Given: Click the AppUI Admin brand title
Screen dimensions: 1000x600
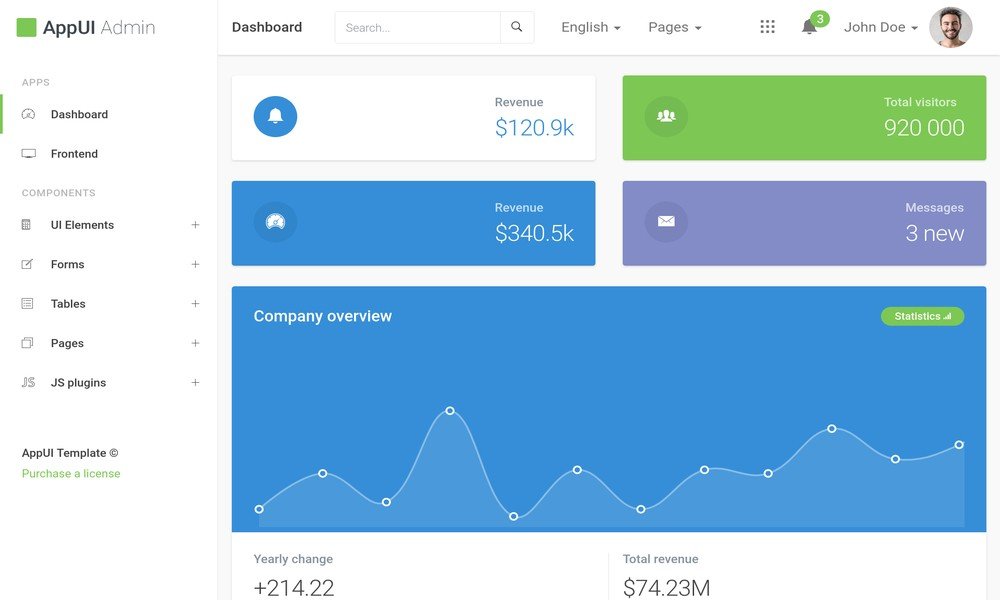Looking at the screenshot, I should tap(99, 27).
